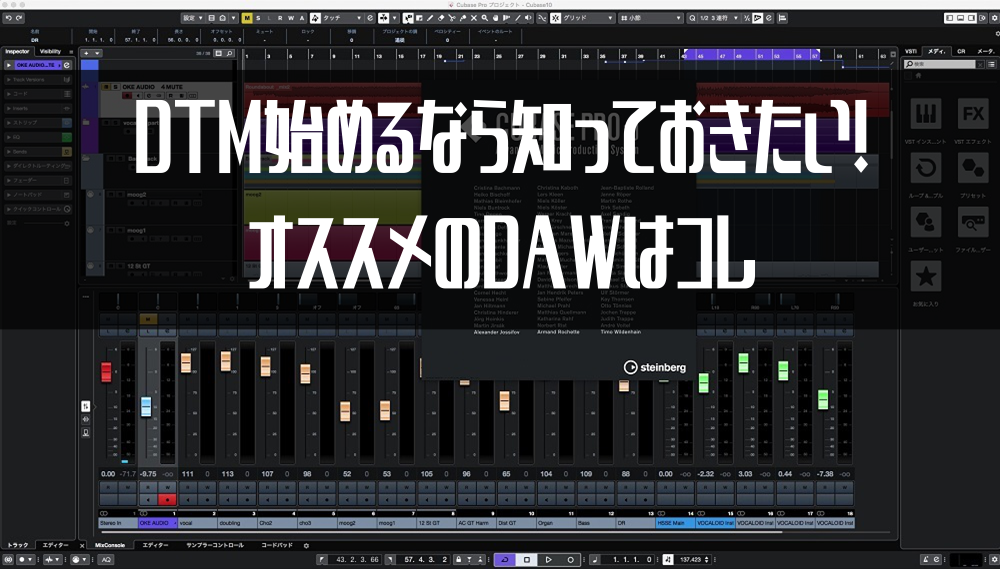The height and width of the screenshot is (570, 1001).
Task: Expand the Sends section in Inspector
Action: tap(38, 151)
